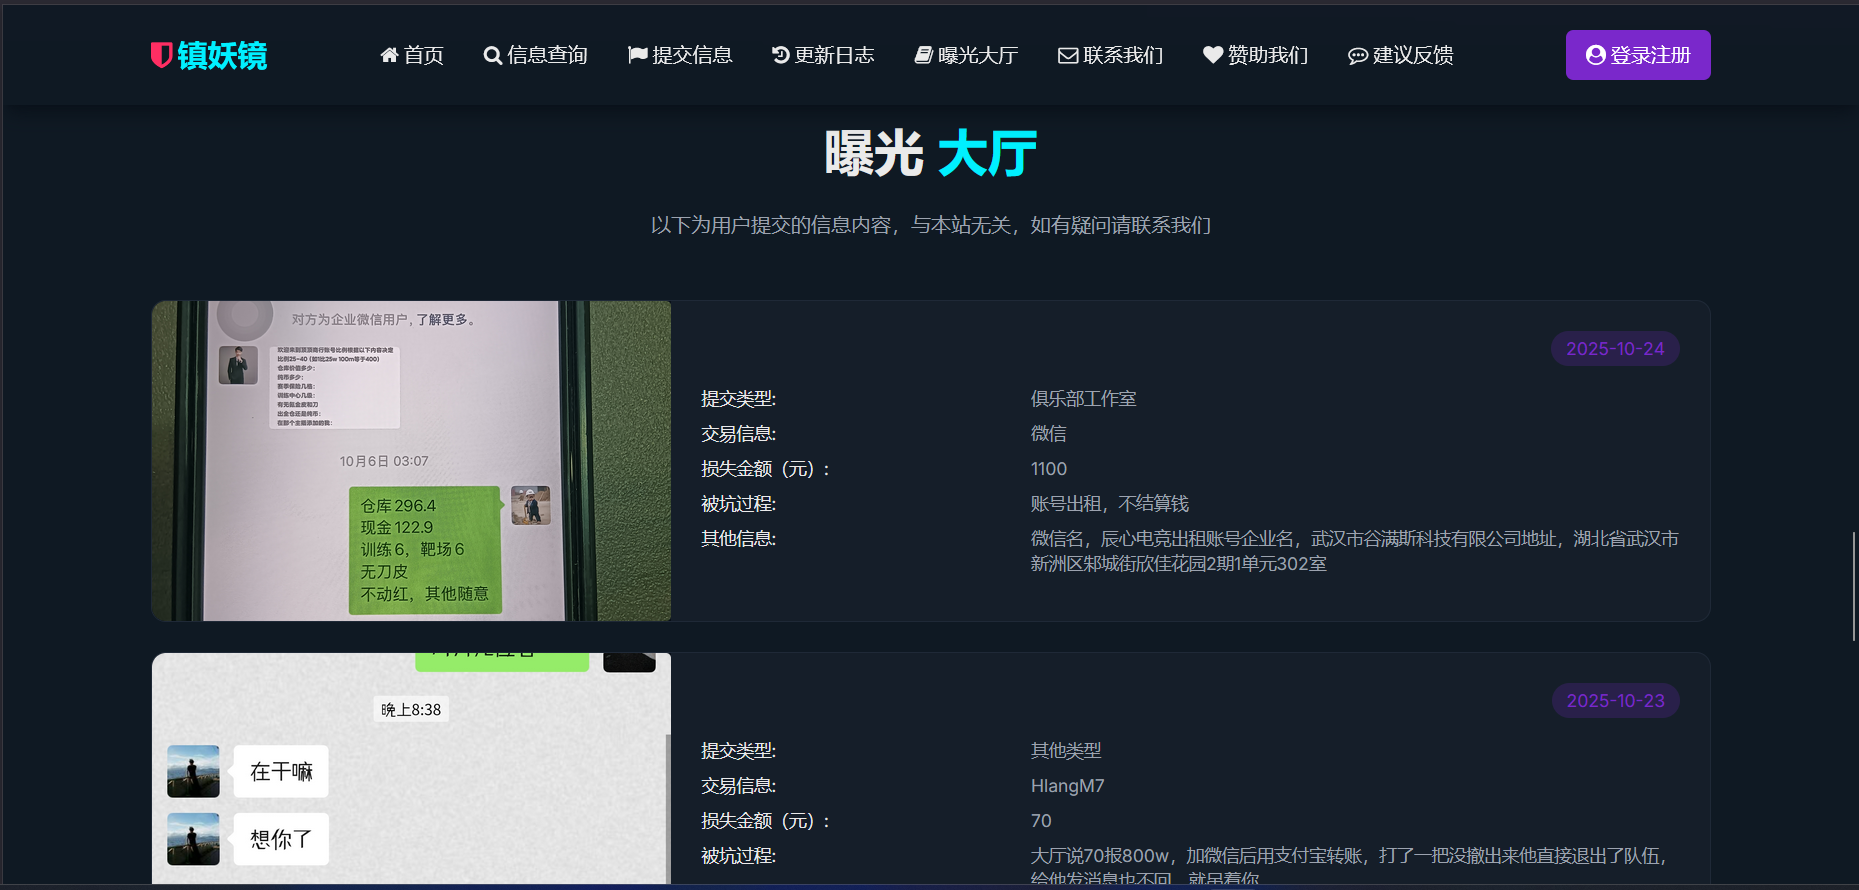Open 信息查询 via its magnifier icon

(x=493, y=56)
